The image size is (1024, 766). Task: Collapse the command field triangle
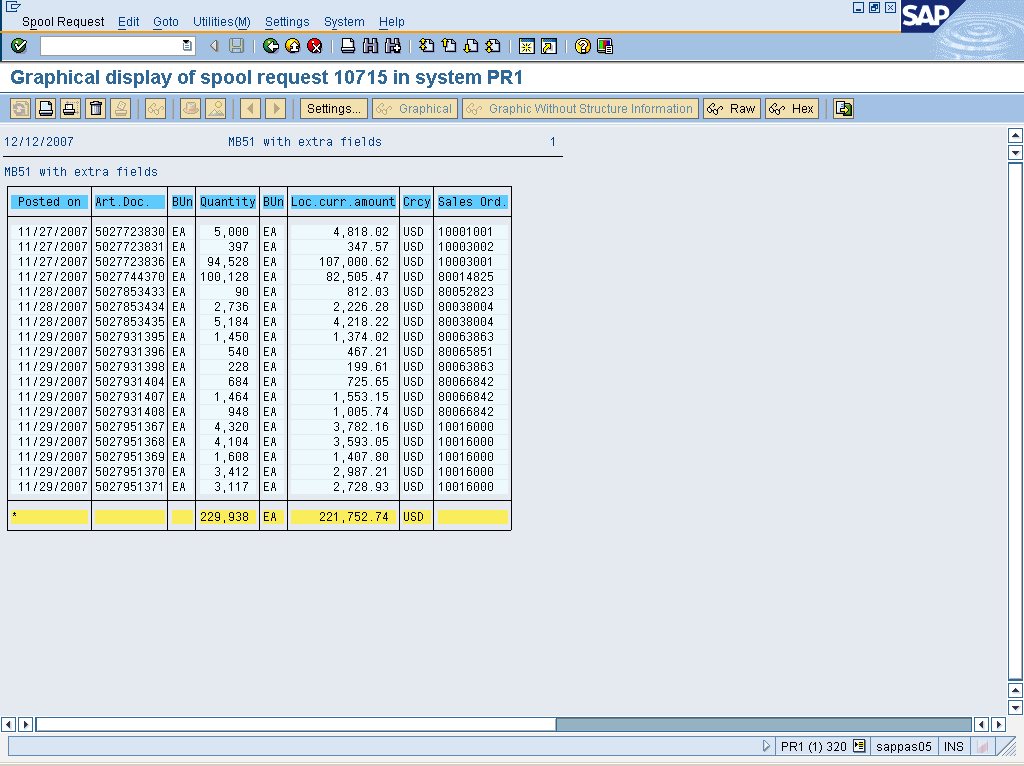[214, 46]
